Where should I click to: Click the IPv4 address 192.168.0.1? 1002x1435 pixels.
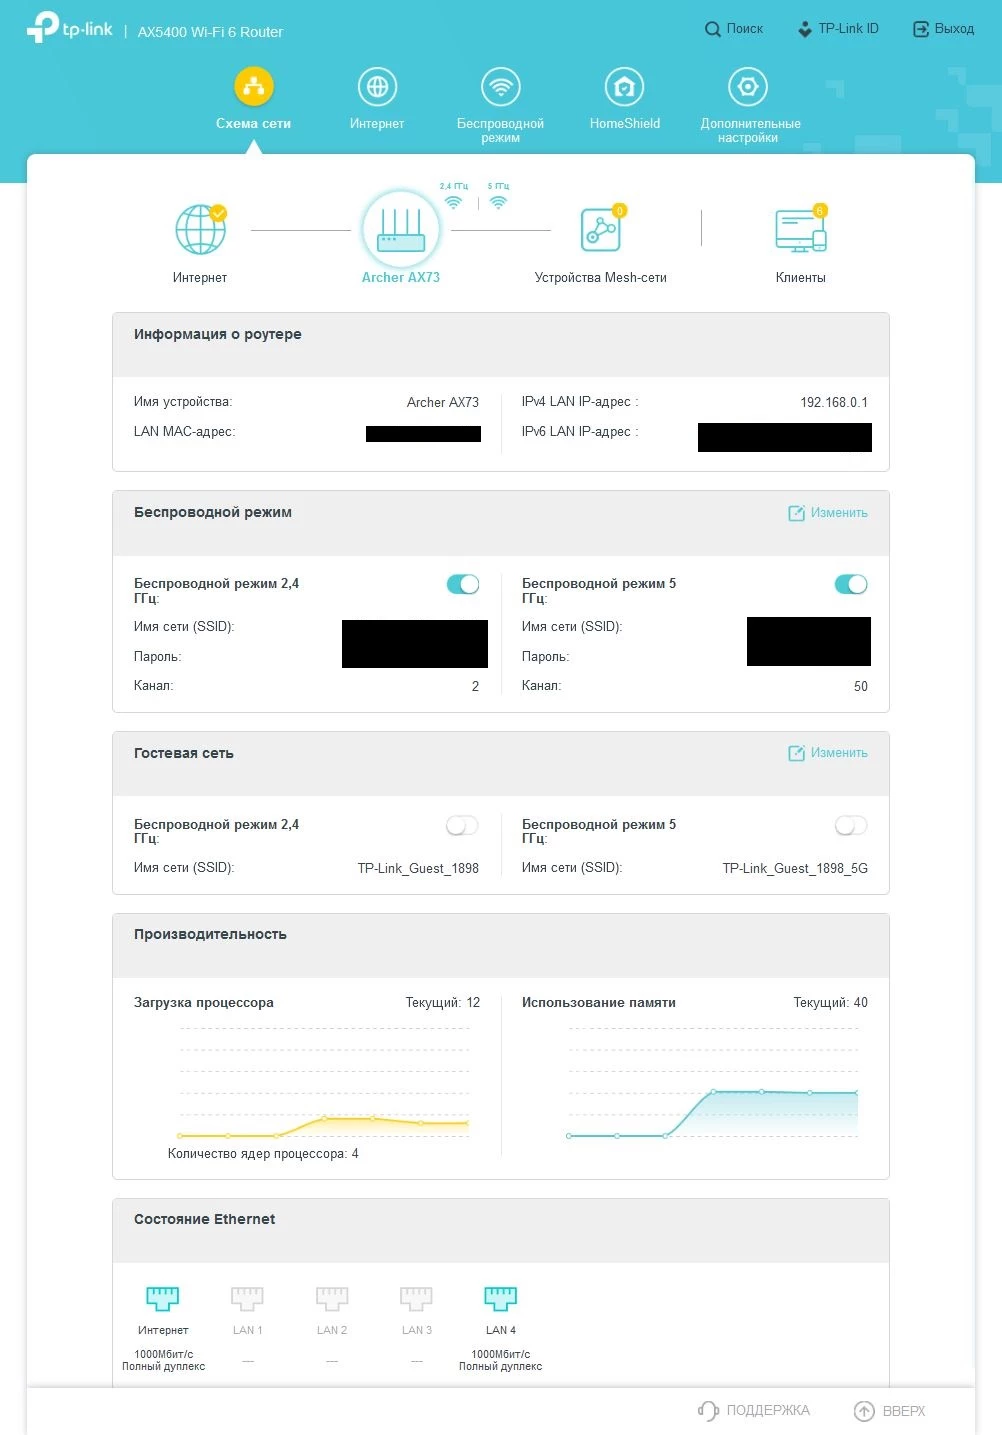click(x=834, y=402)
